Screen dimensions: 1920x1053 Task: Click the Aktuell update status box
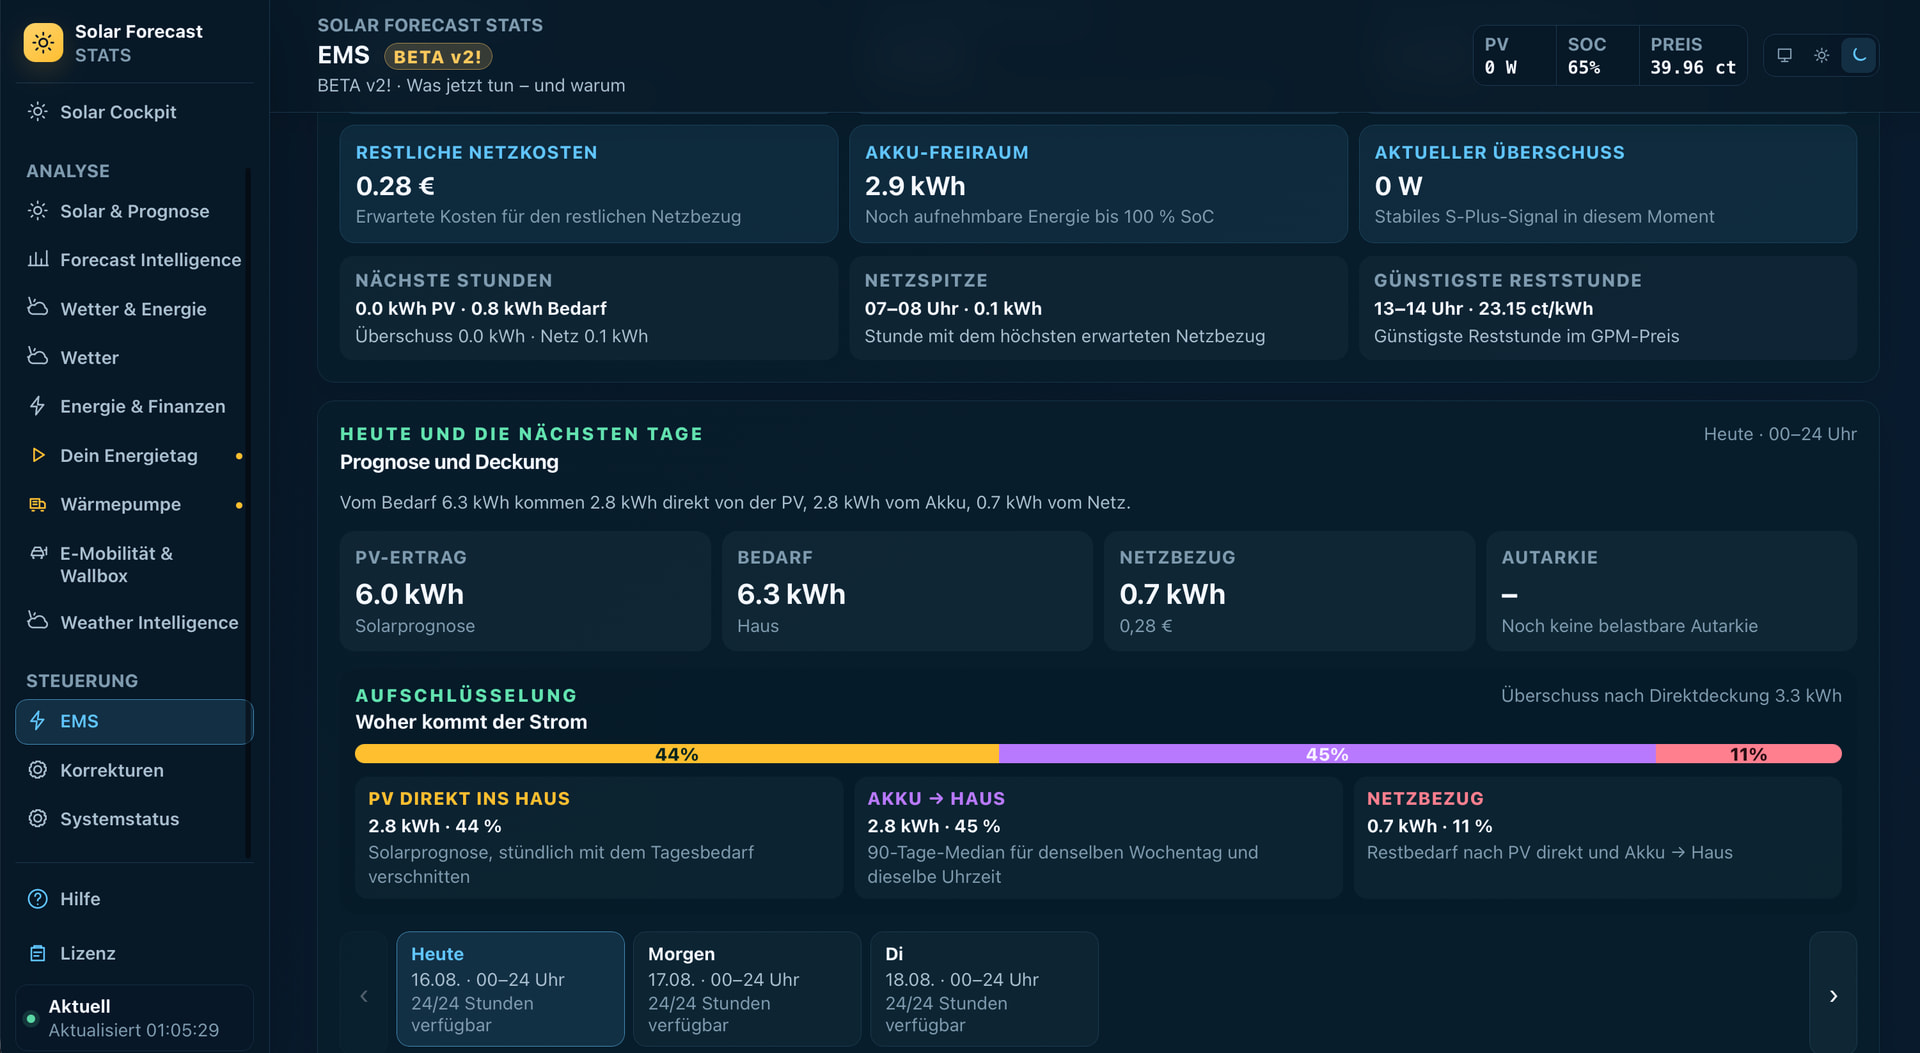click(134, 1018)
